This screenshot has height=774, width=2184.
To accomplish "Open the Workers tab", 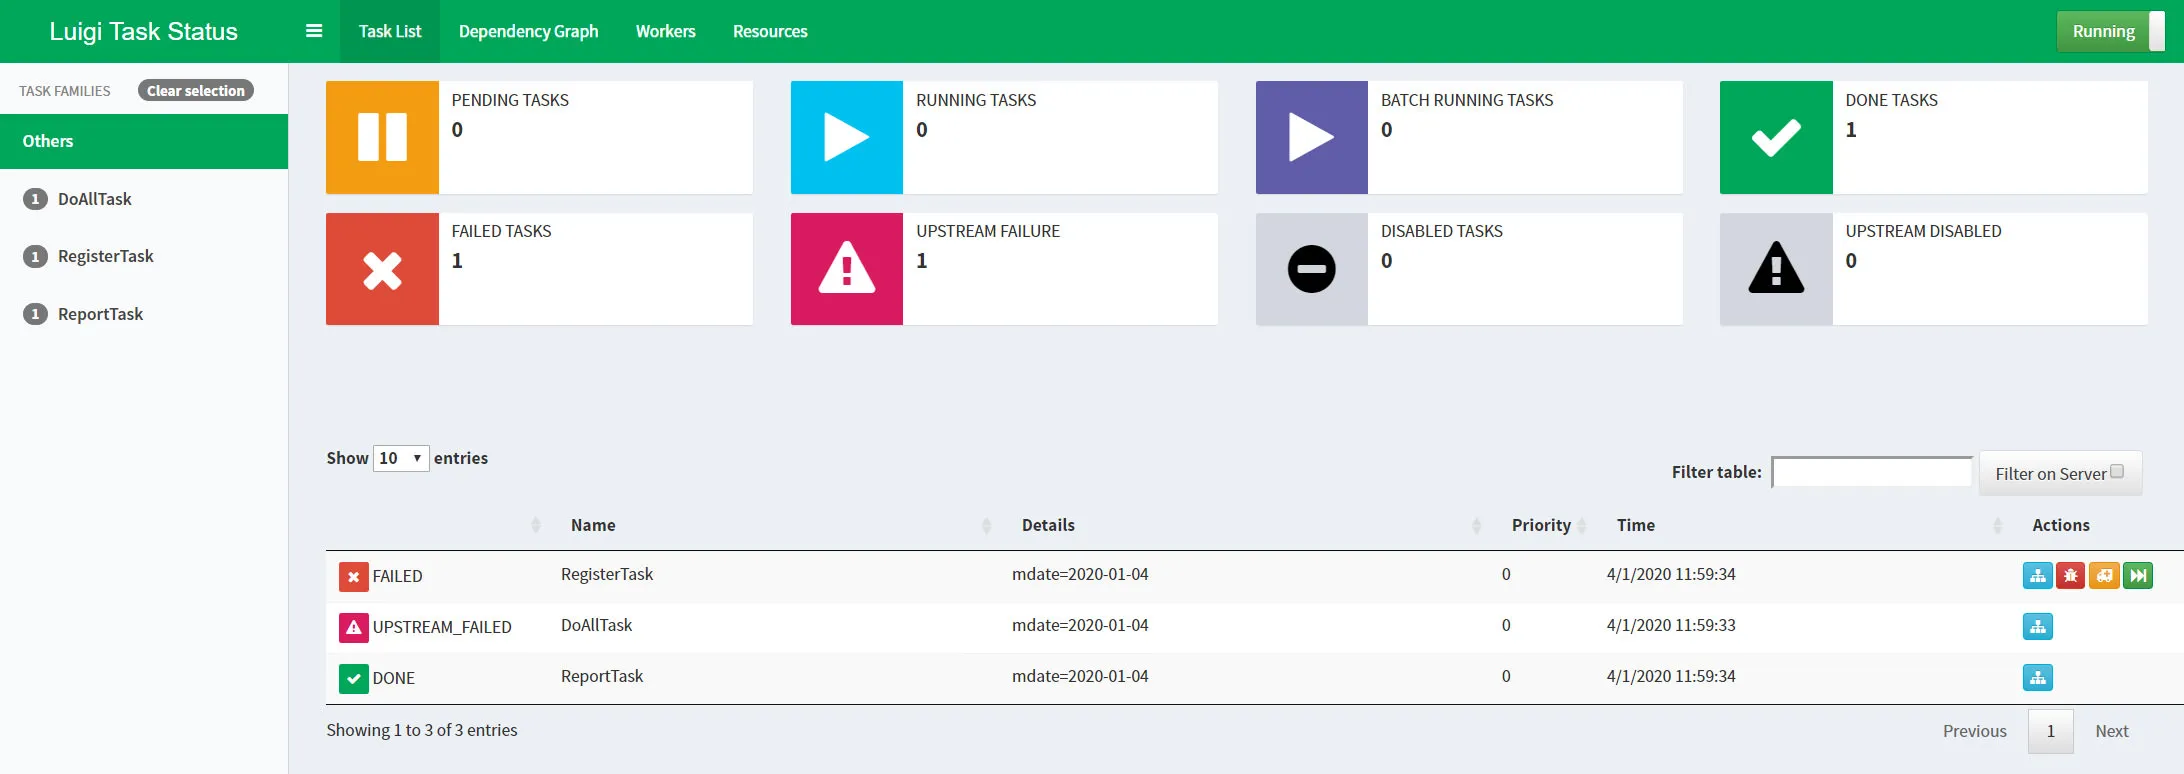I will tap(665, 32).
